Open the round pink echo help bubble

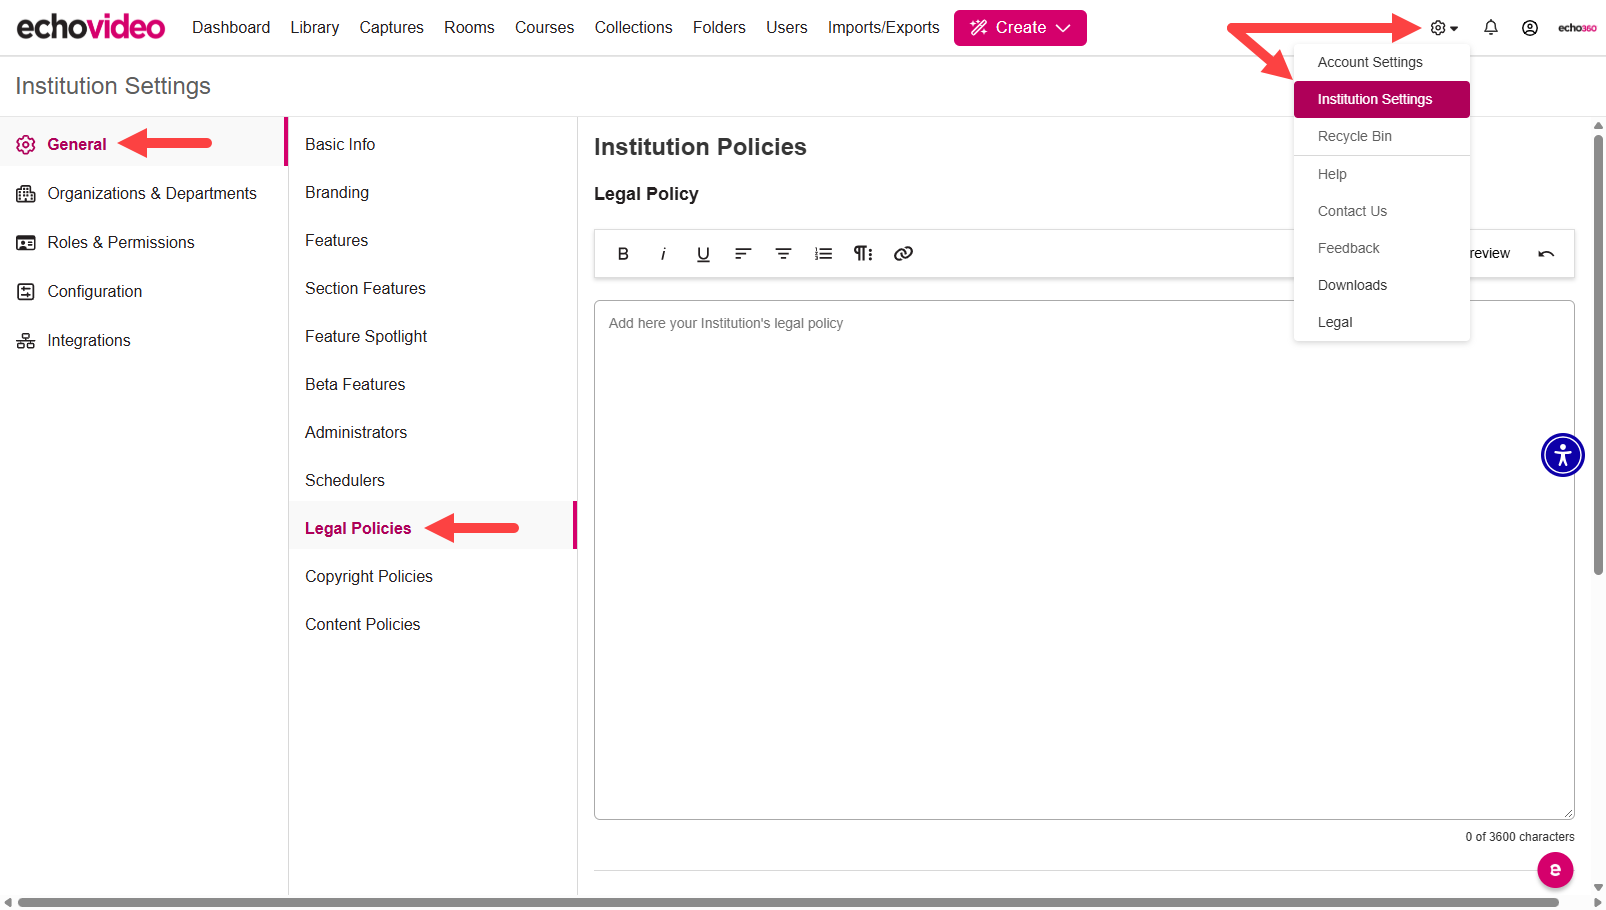[x=1555, y=870]
